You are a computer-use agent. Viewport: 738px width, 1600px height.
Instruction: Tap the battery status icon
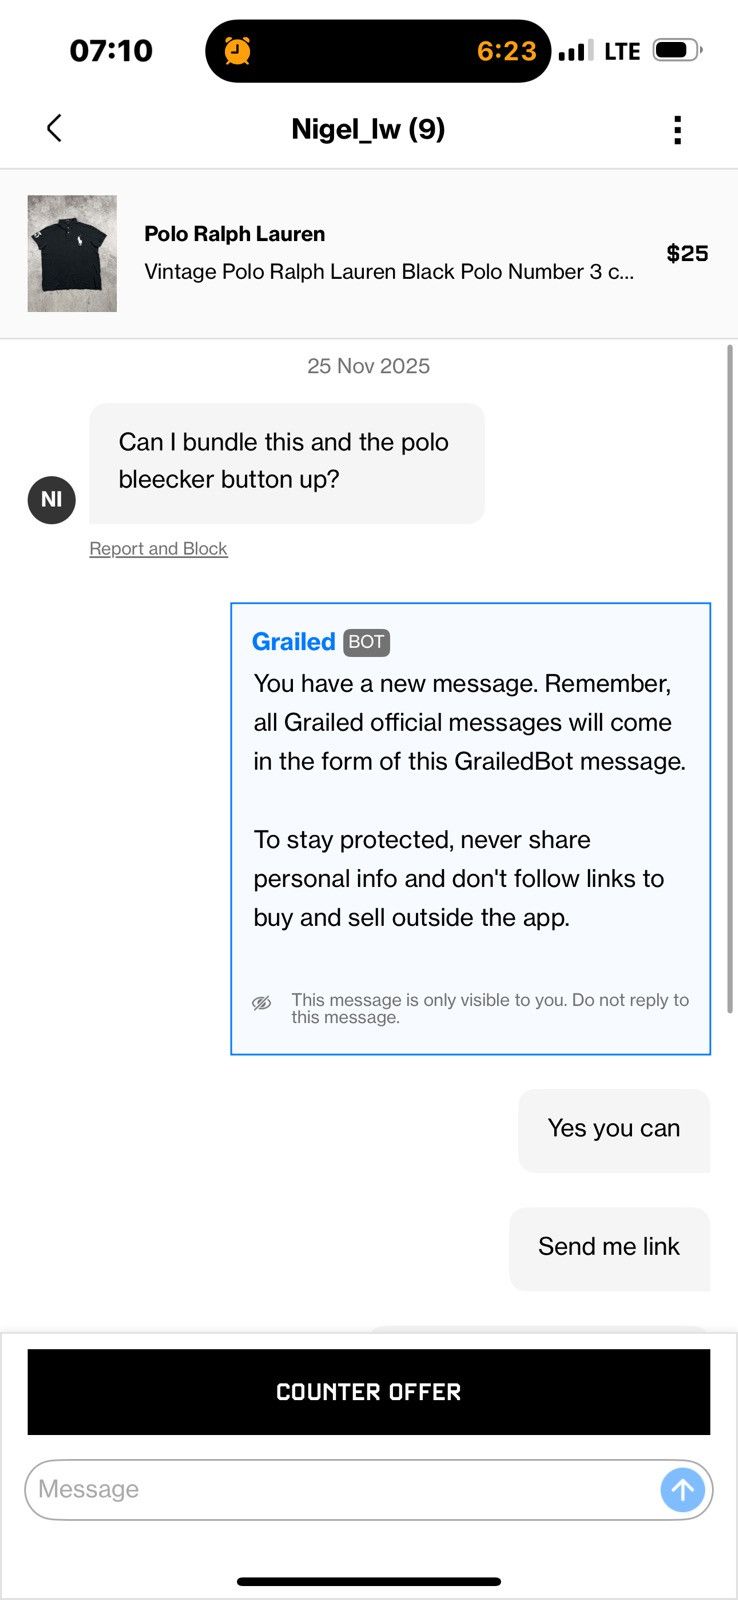[677, 50]
